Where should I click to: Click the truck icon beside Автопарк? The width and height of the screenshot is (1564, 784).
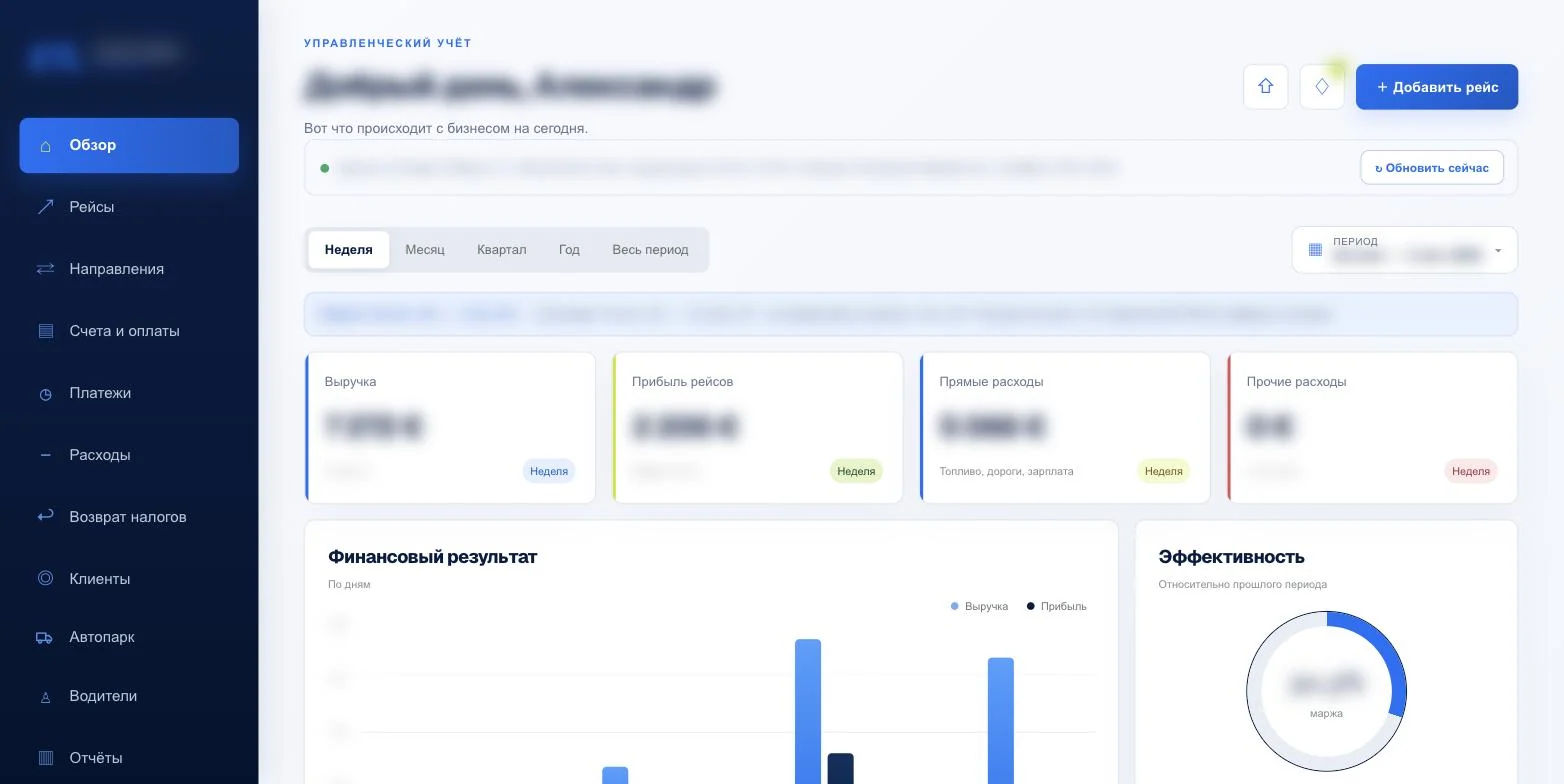pos(44,638)
